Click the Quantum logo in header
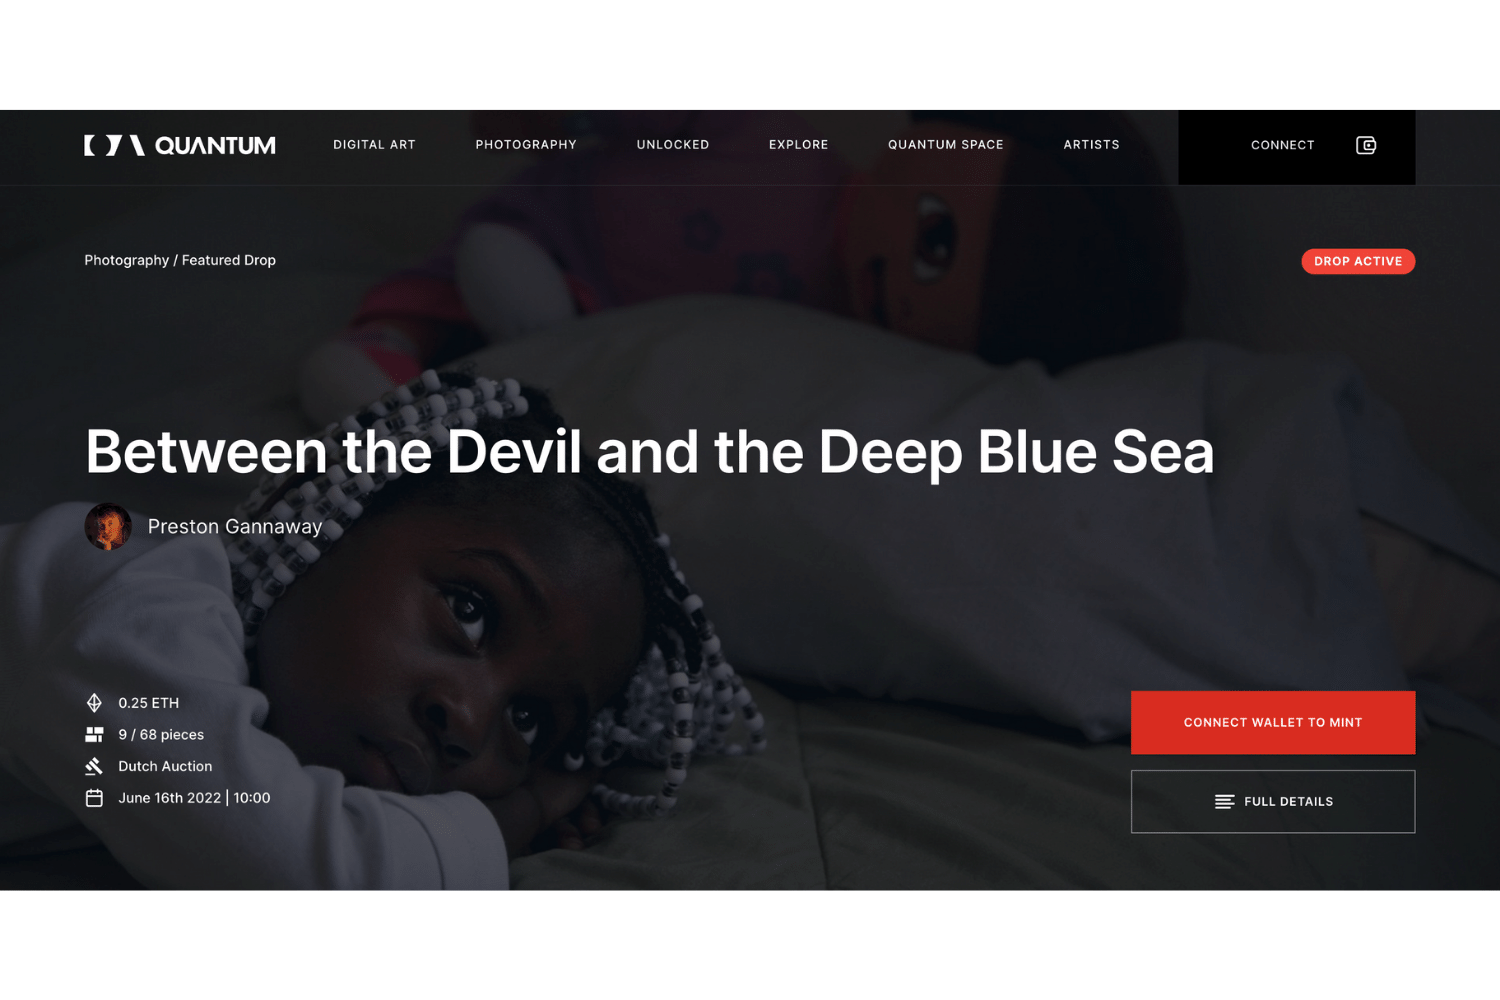Image resolution: width=1500 pixels, height=1000 pixels. [180, 146]
